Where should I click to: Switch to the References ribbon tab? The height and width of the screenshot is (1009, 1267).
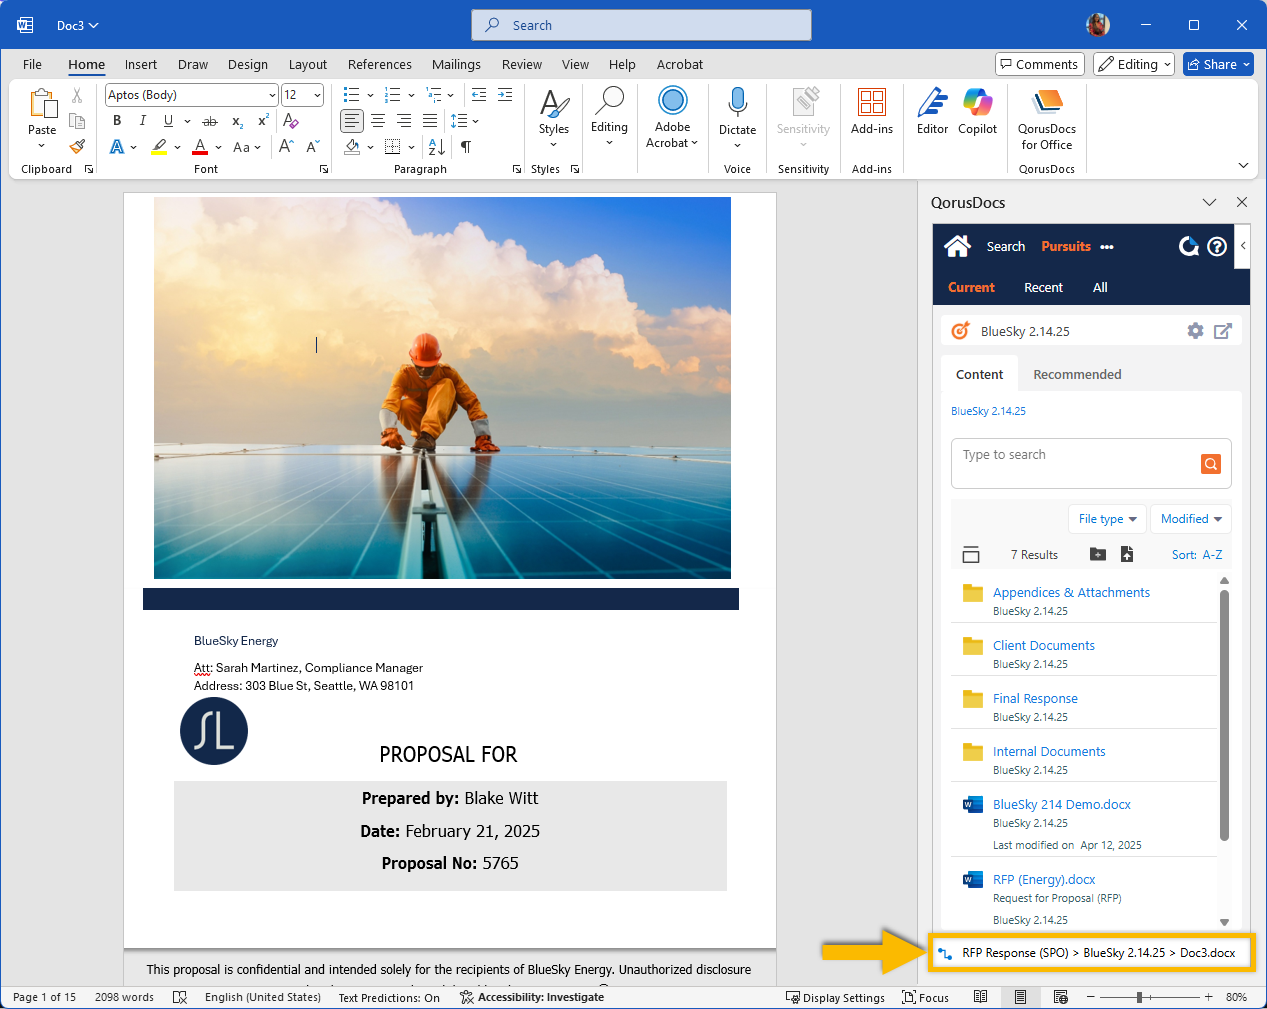[x=379, y=64]
